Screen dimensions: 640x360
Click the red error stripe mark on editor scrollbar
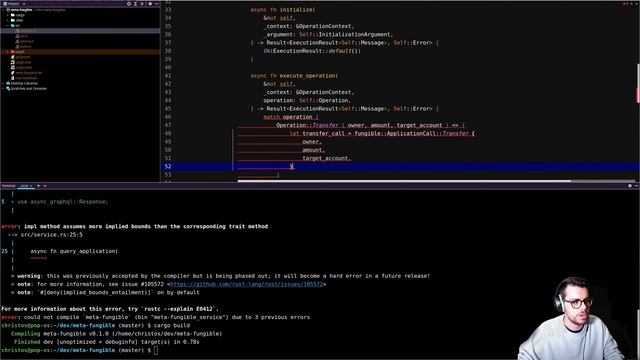pyautogui.click(x=638, y=94)
